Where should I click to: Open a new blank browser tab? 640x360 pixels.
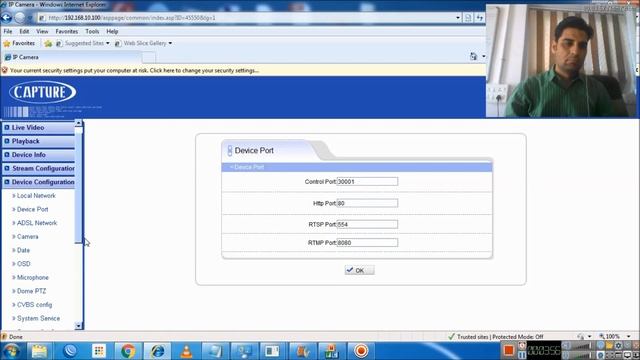coord(149,57)
